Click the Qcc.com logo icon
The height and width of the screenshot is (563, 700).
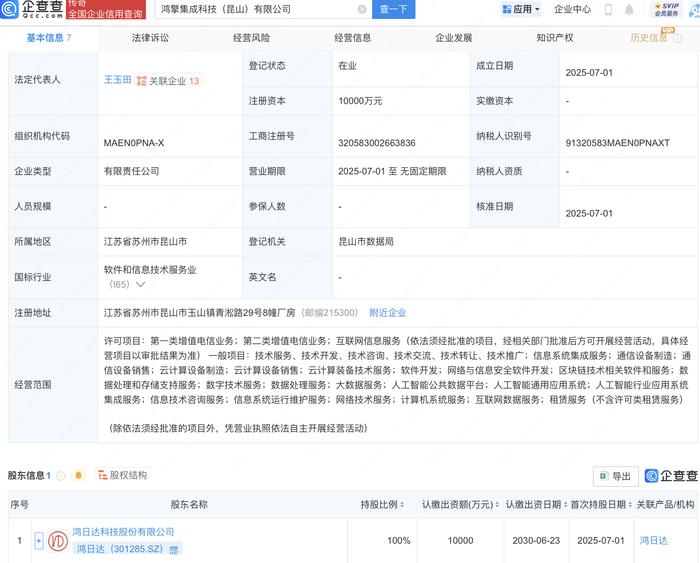(x=9, y=9)
